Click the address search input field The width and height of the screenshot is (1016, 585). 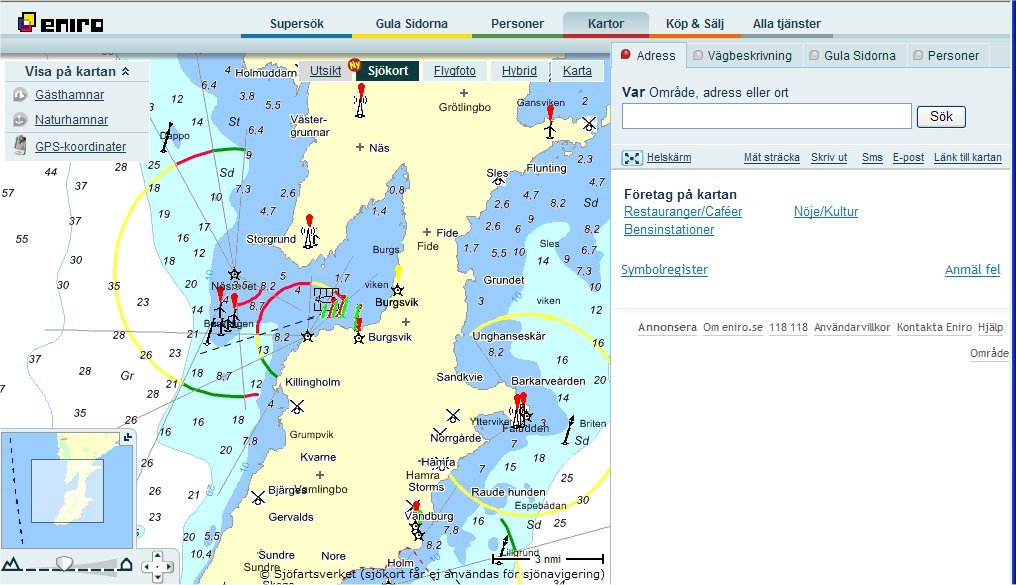pos(766,117)
